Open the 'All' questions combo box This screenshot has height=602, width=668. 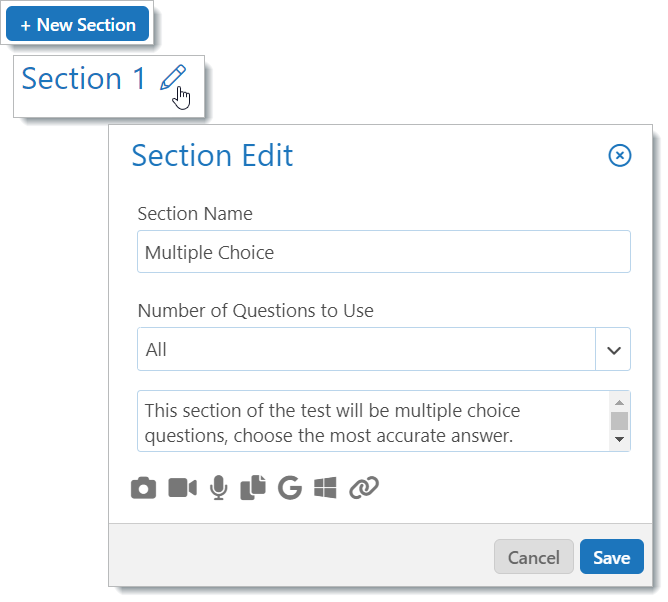click(383, 349)
